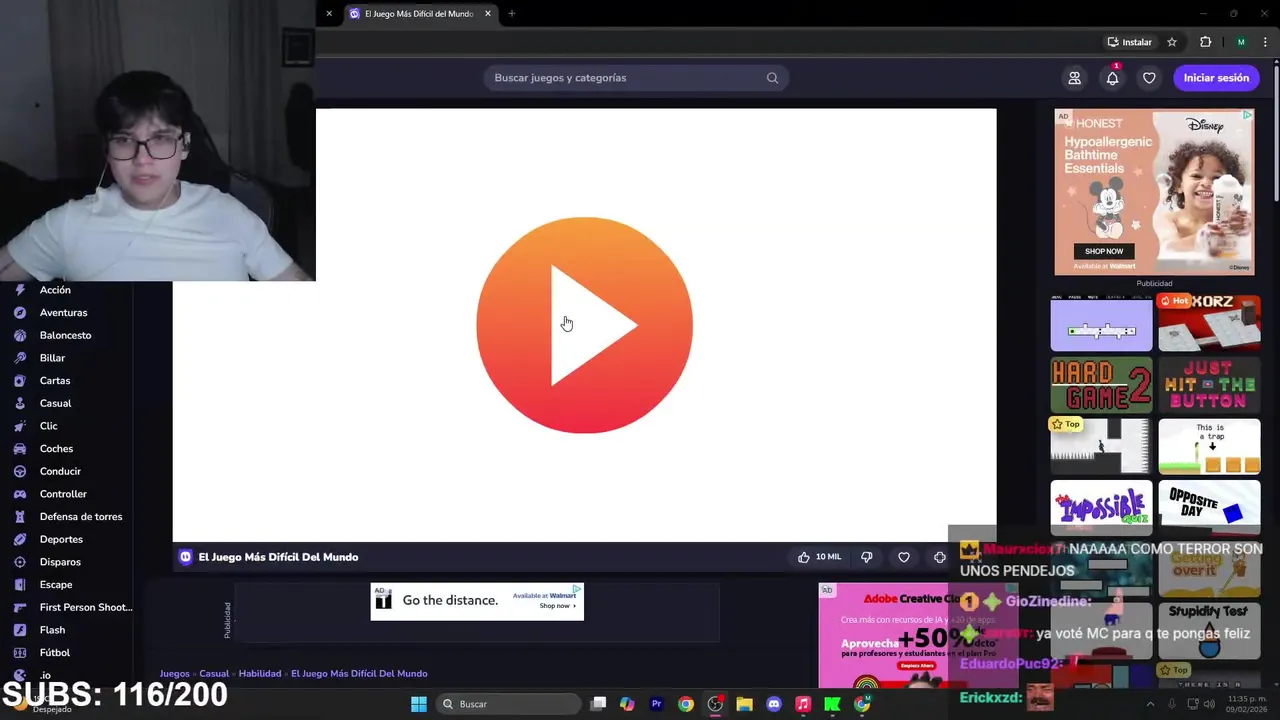Screen dimensions: 1280x720
Task: Click the Clic category icon in the sidebar
Action: (19, 426)
